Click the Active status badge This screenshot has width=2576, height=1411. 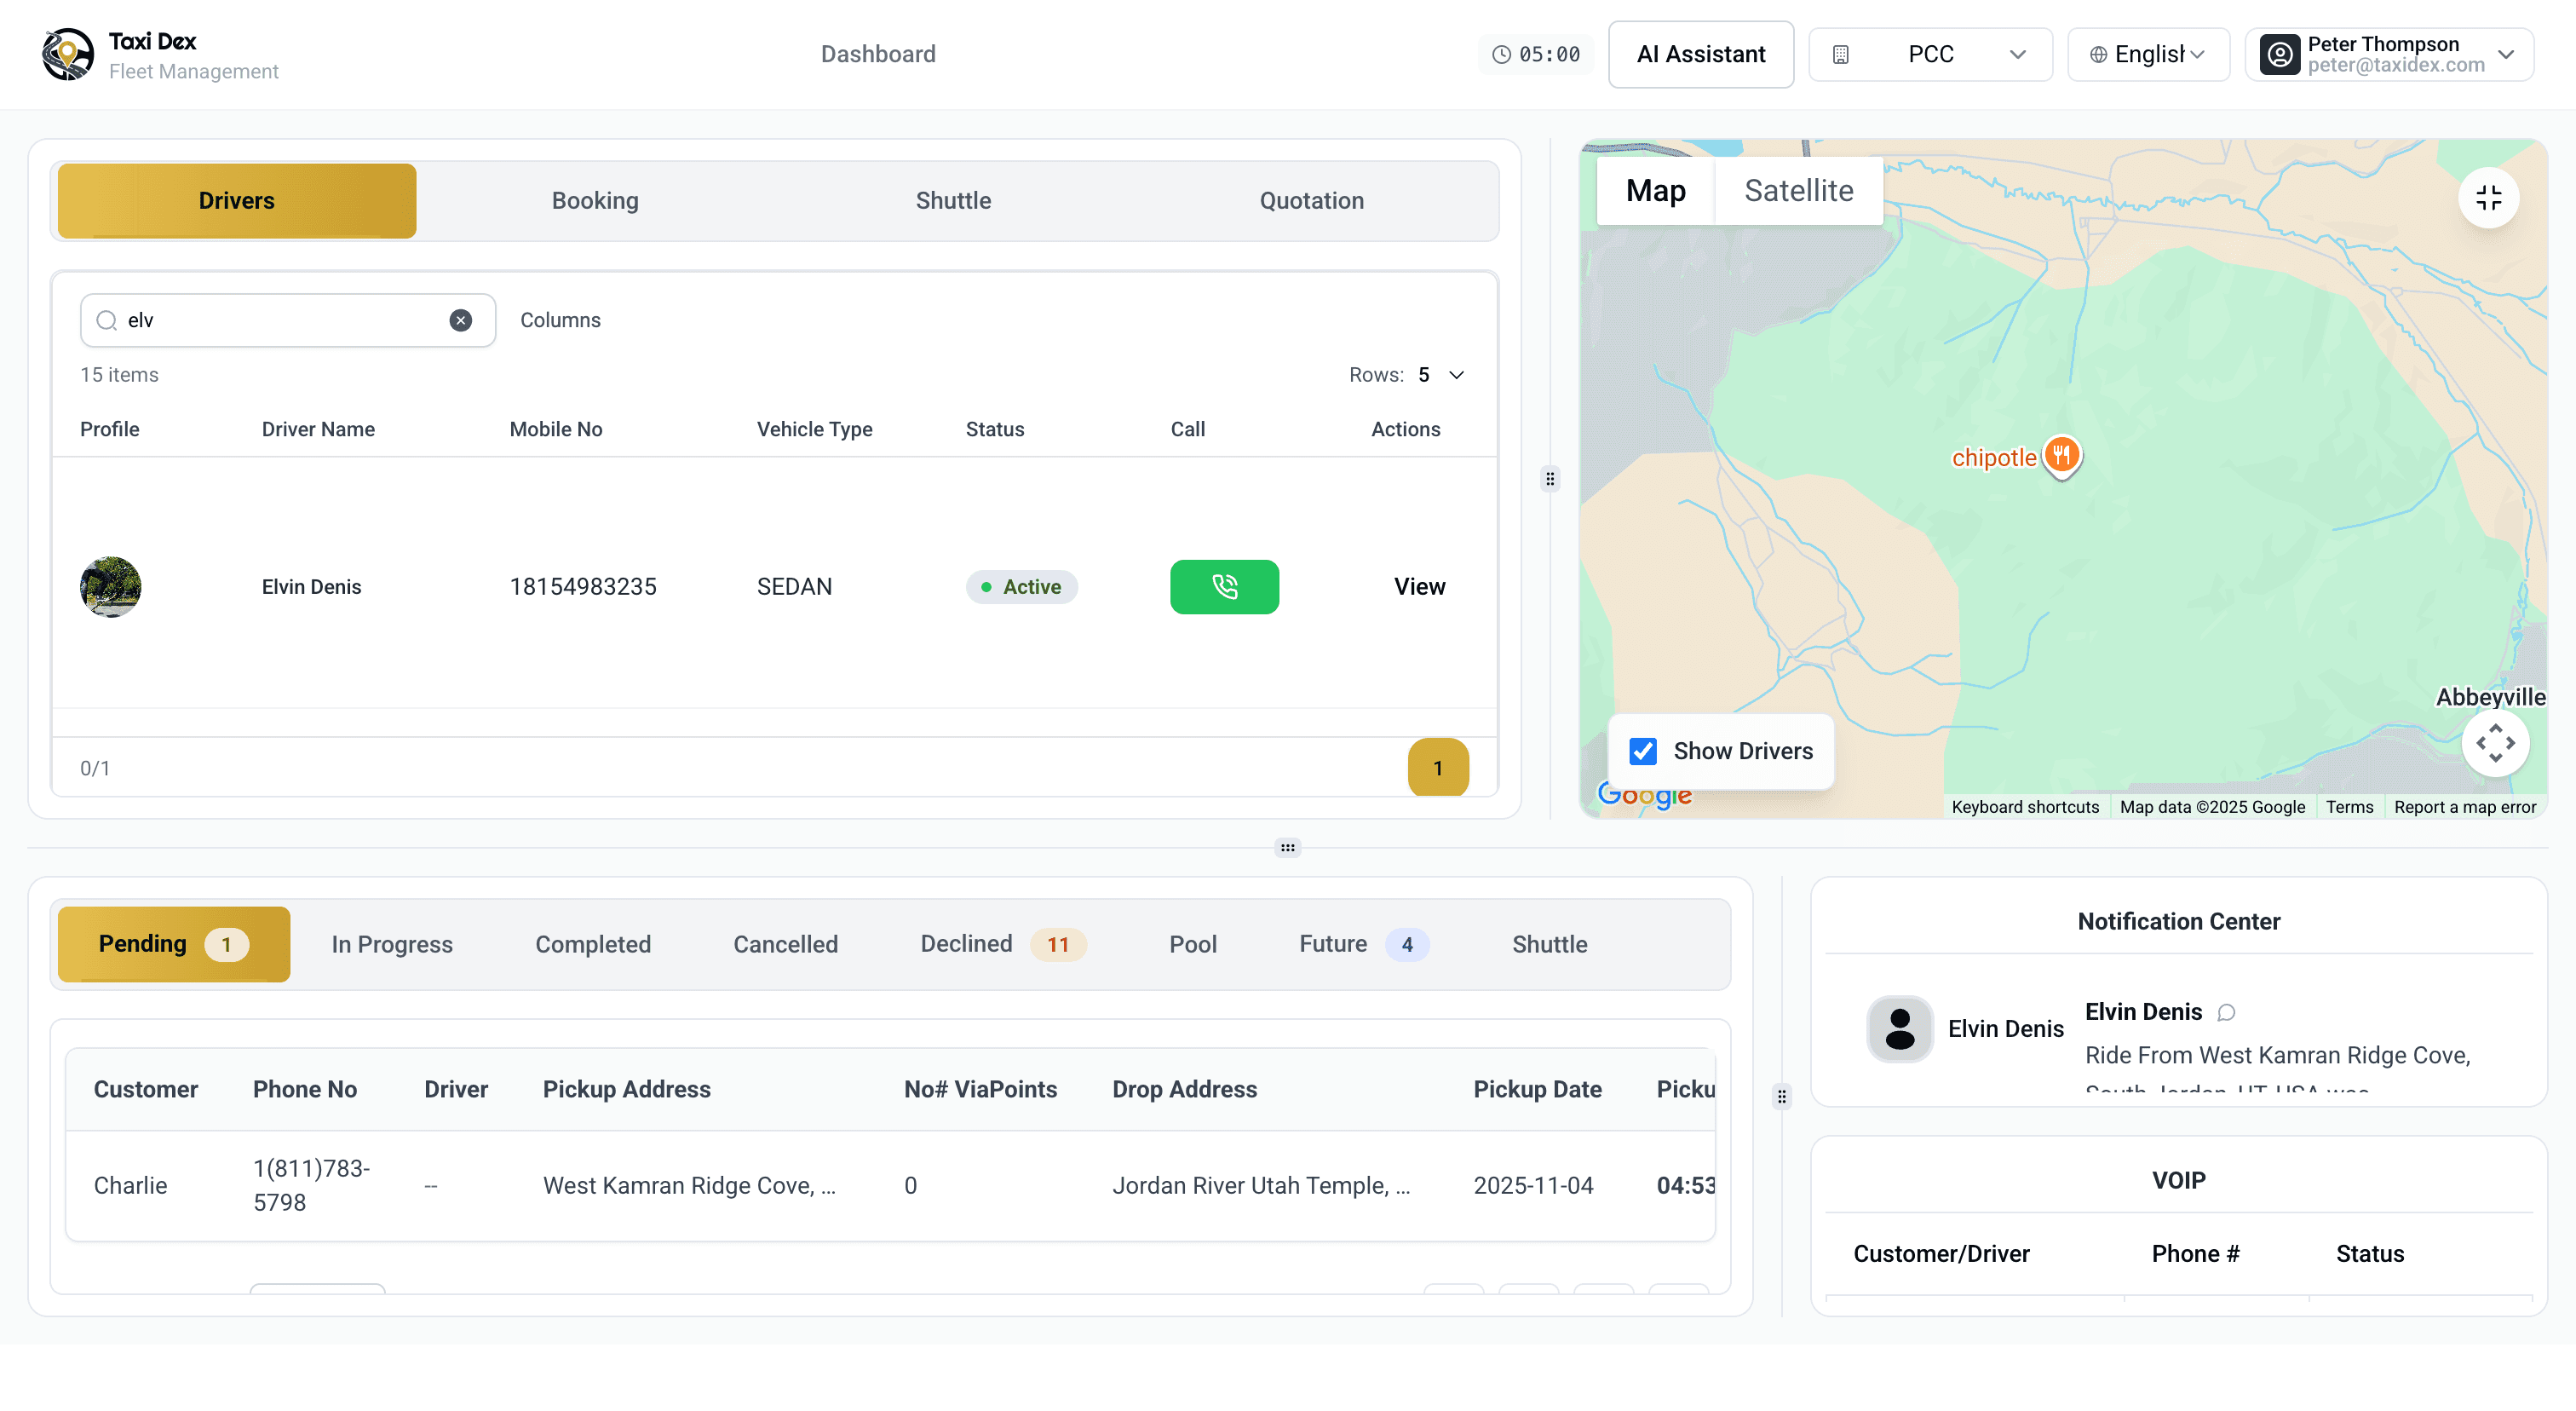[1021, 587]
